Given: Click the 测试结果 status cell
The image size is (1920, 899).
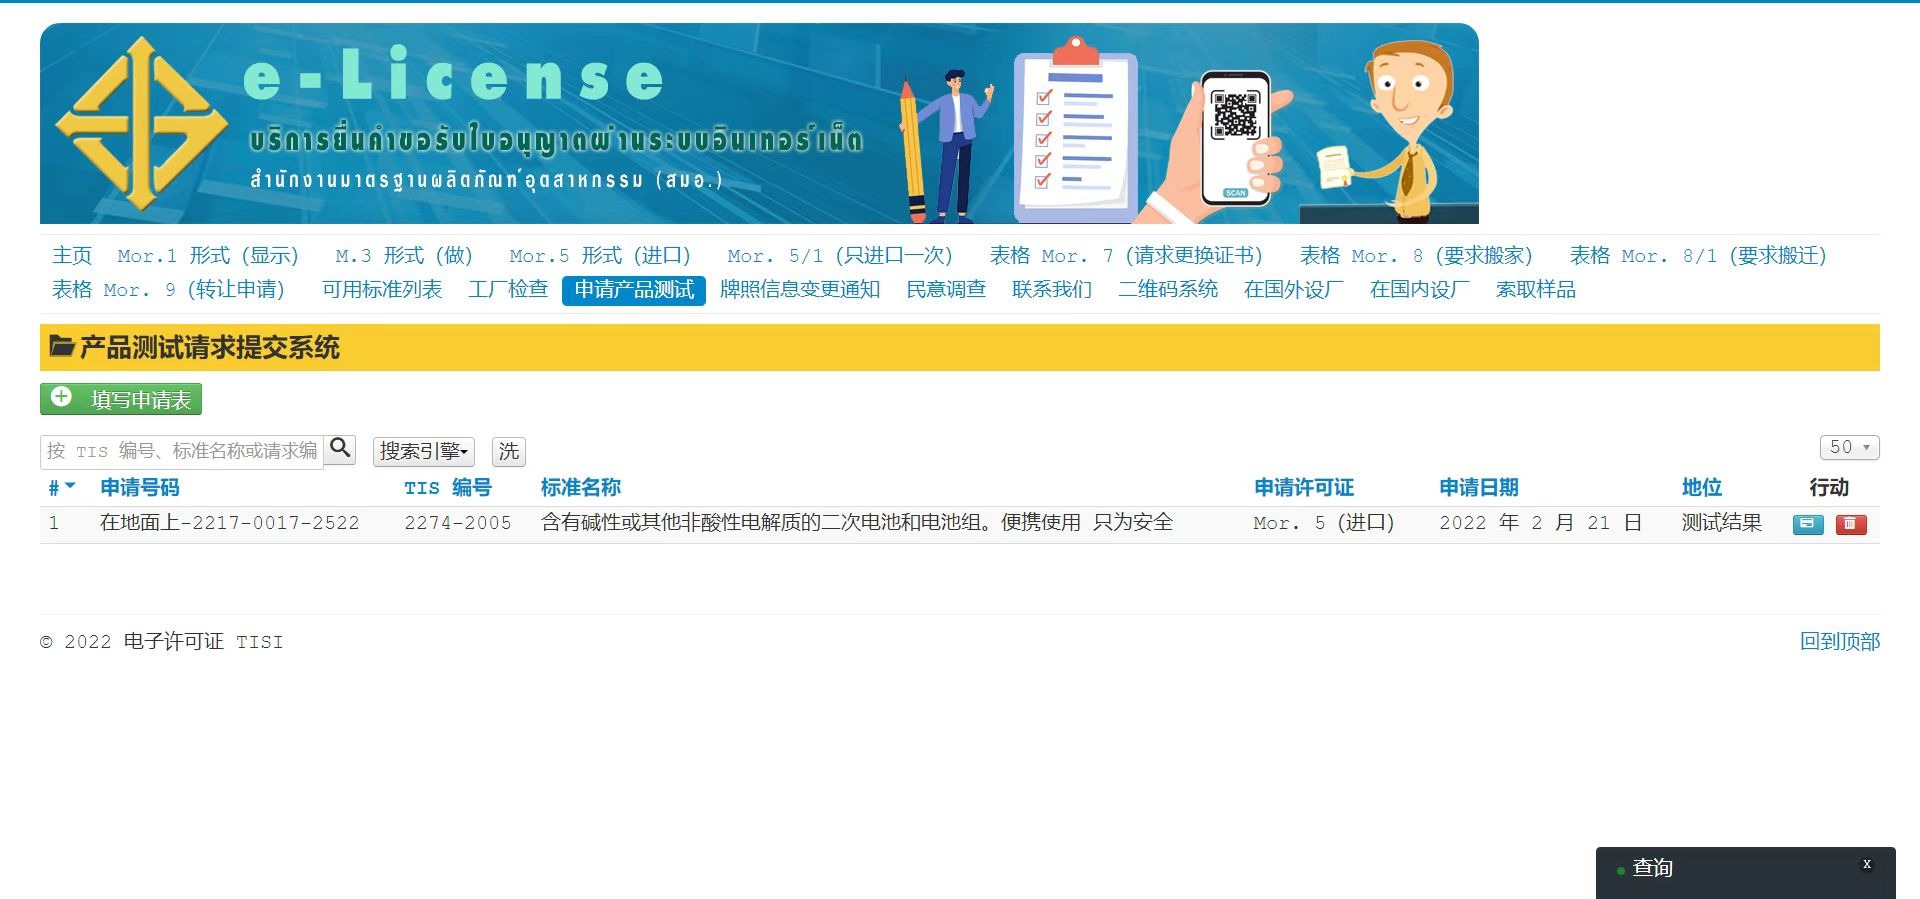Looking at the screenshot, I should 1722,523.
